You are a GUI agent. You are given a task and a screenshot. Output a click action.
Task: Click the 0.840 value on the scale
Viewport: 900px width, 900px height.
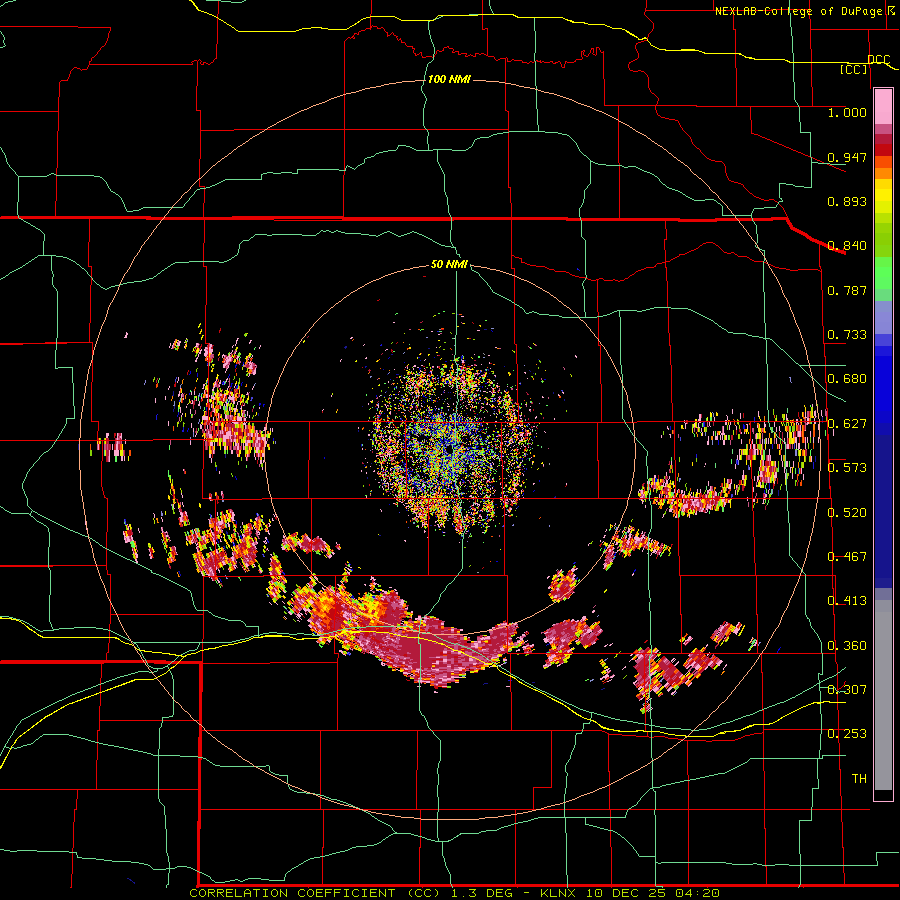pyautogui.click(x=847, y=246)
